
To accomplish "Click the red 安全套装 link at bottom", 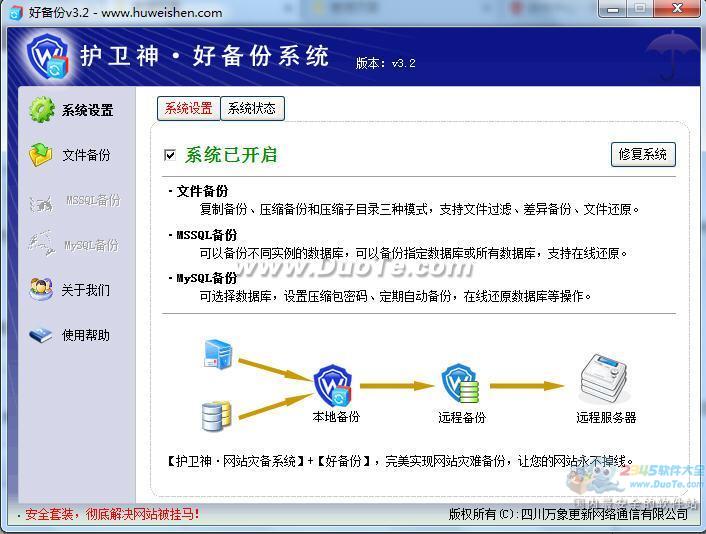I will pyautogui.click(x=112, y=514).
